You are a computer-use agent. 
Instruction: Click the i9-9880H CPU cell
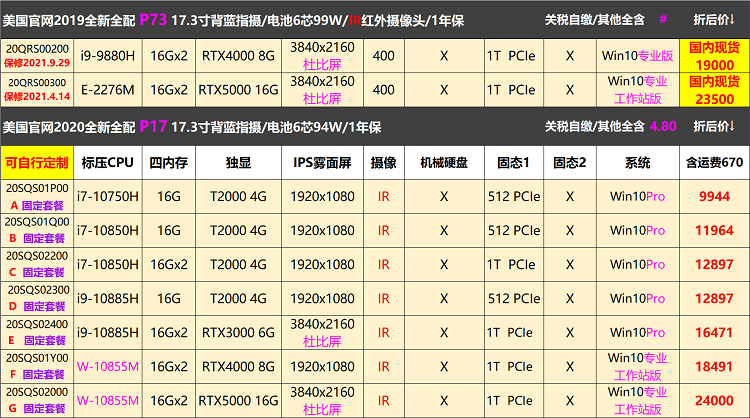pos(108,56)
